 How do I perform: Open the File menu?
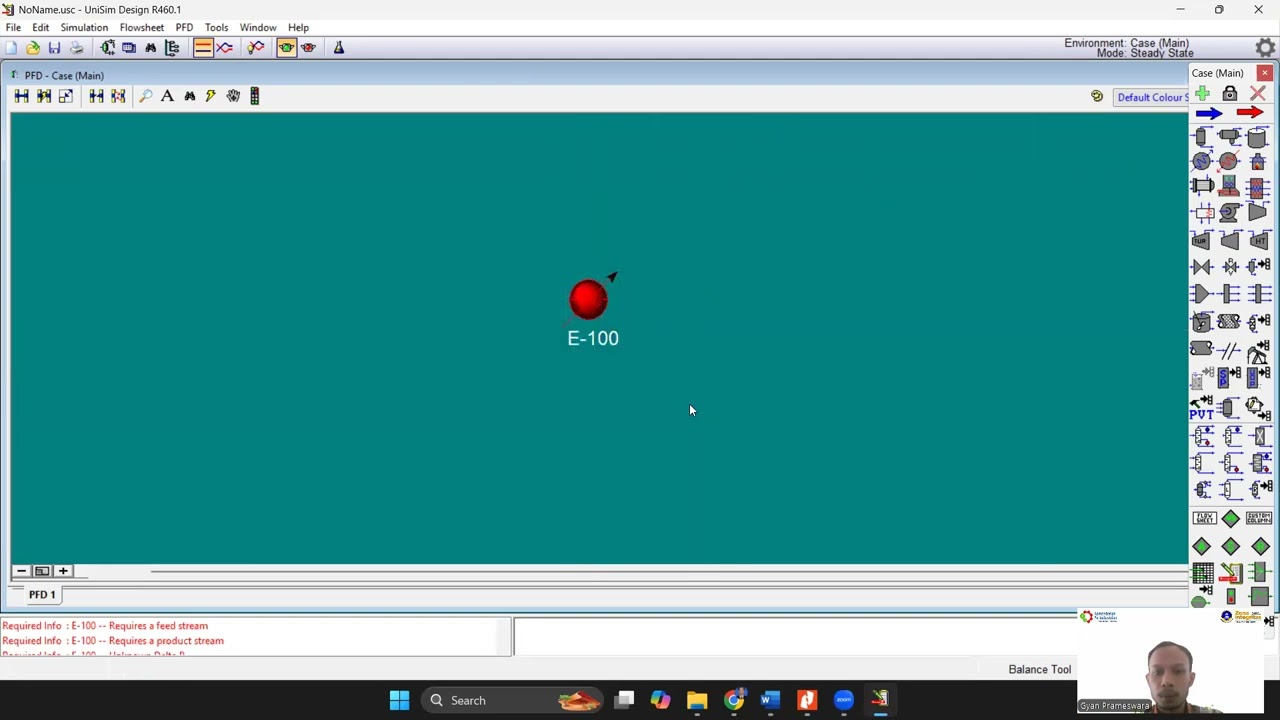(13, 27)
